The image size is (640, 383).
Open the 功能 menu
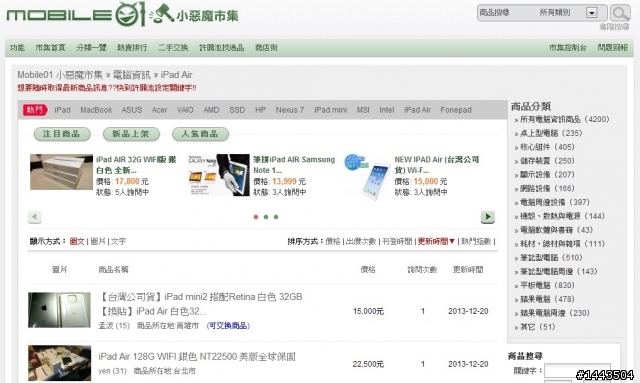tap(17, 48)
